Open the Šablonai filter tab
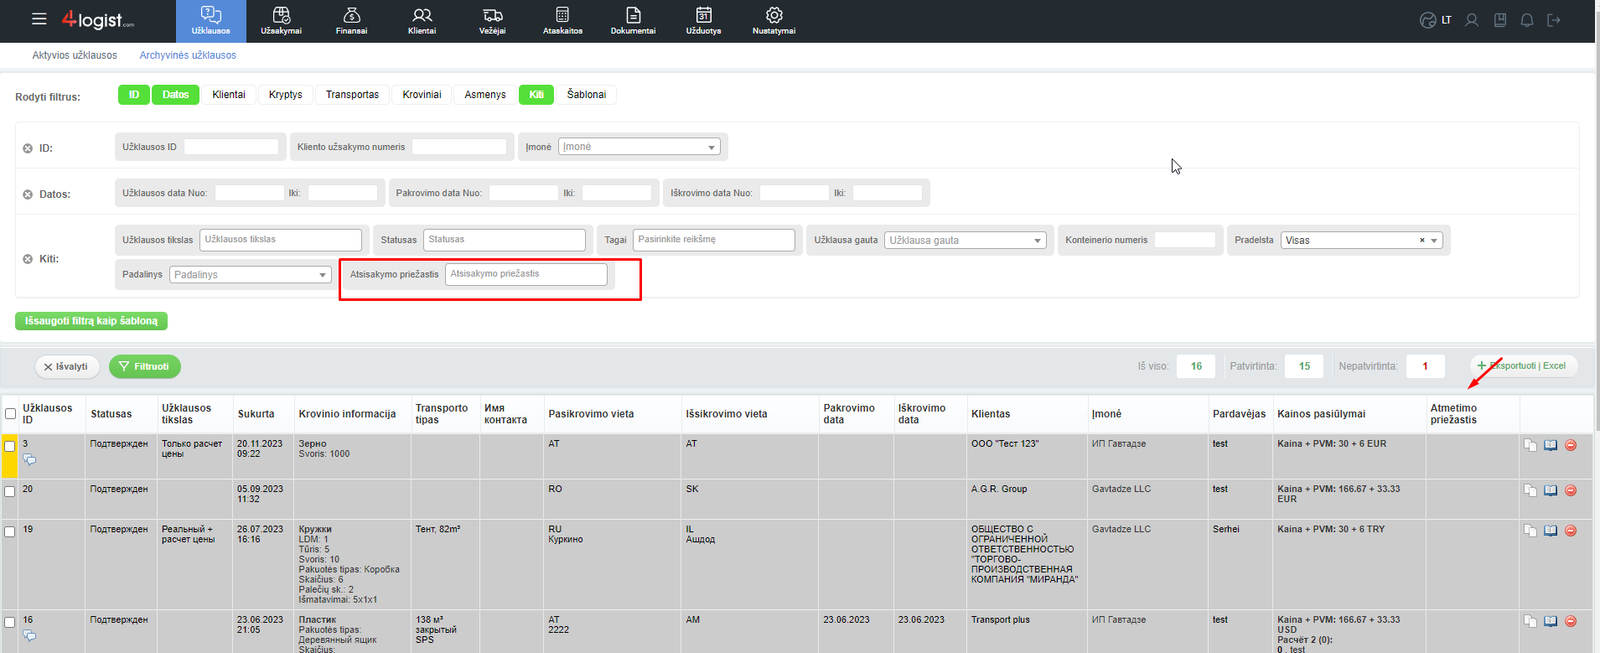1600x653 pixels. coord(586,94)
